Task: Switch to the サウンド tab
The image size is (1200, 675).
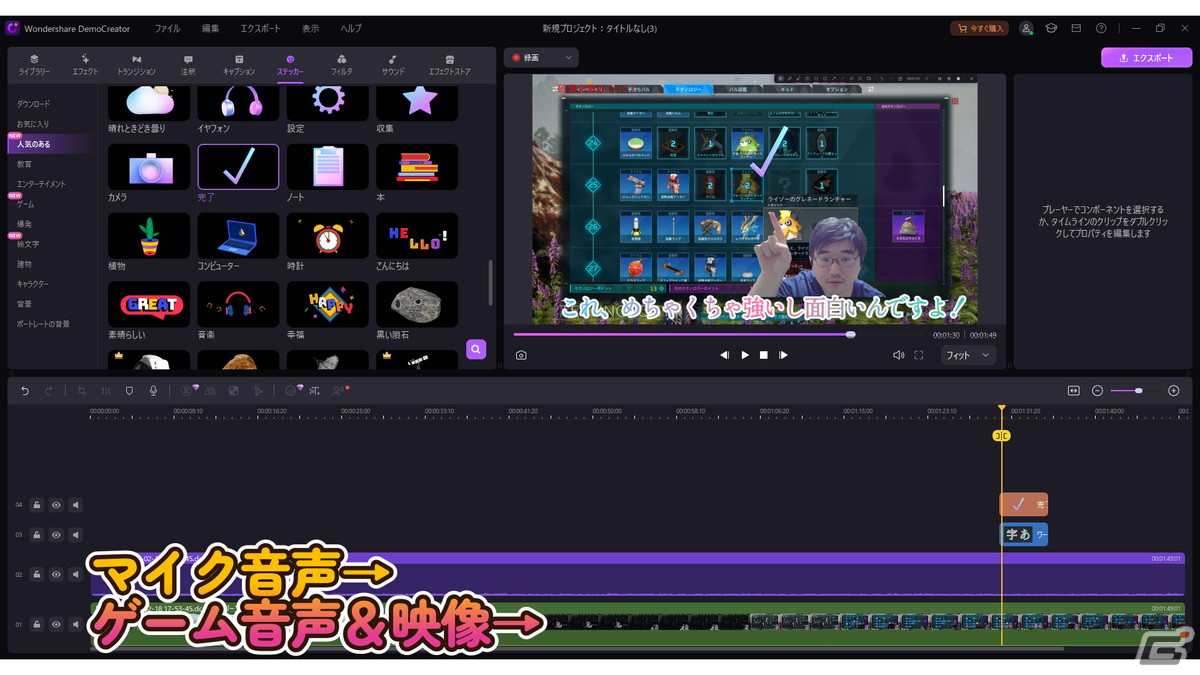Action: 393,65
